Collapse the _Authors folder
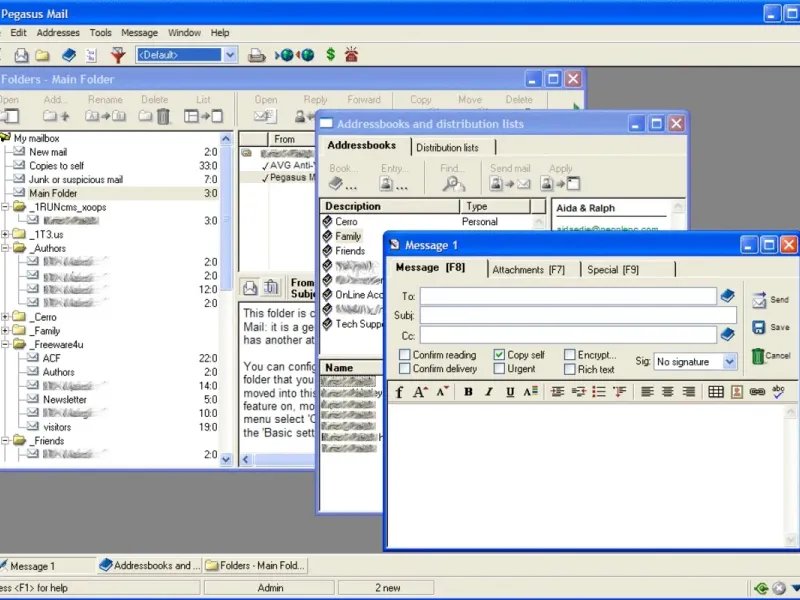 coord(5,248)
